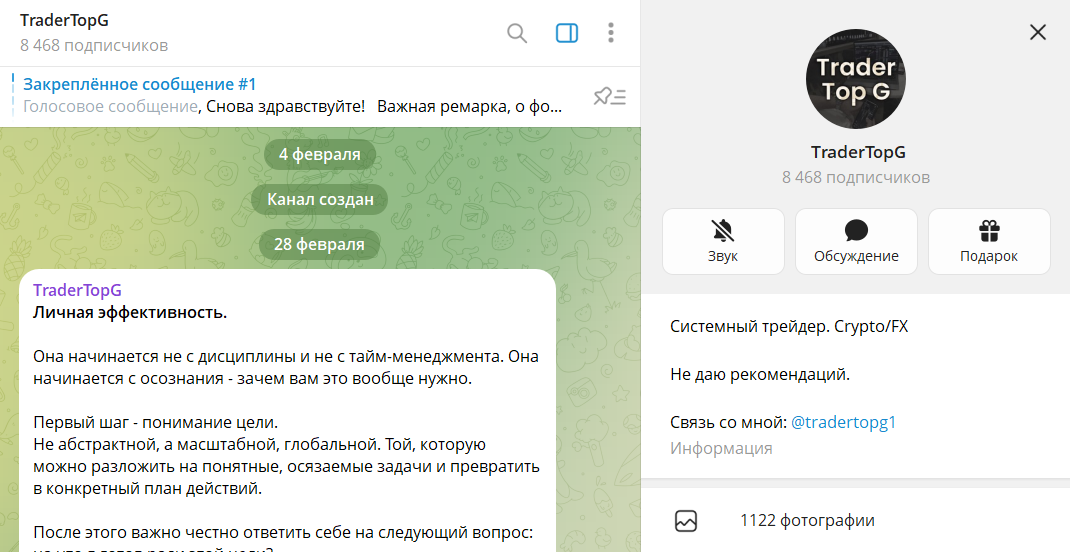
Task: Open the @tradertopg1 contact link
Action: tap(843, 422)
